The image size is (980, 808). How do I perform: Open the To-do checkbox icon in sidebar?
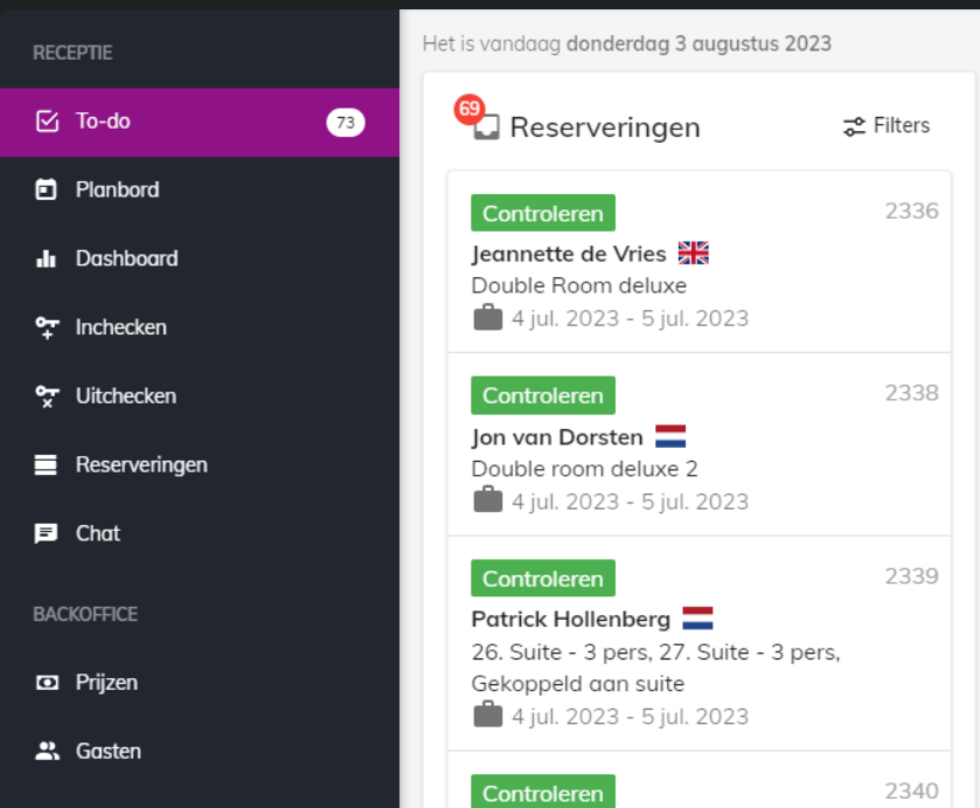(x=47, y=121)
